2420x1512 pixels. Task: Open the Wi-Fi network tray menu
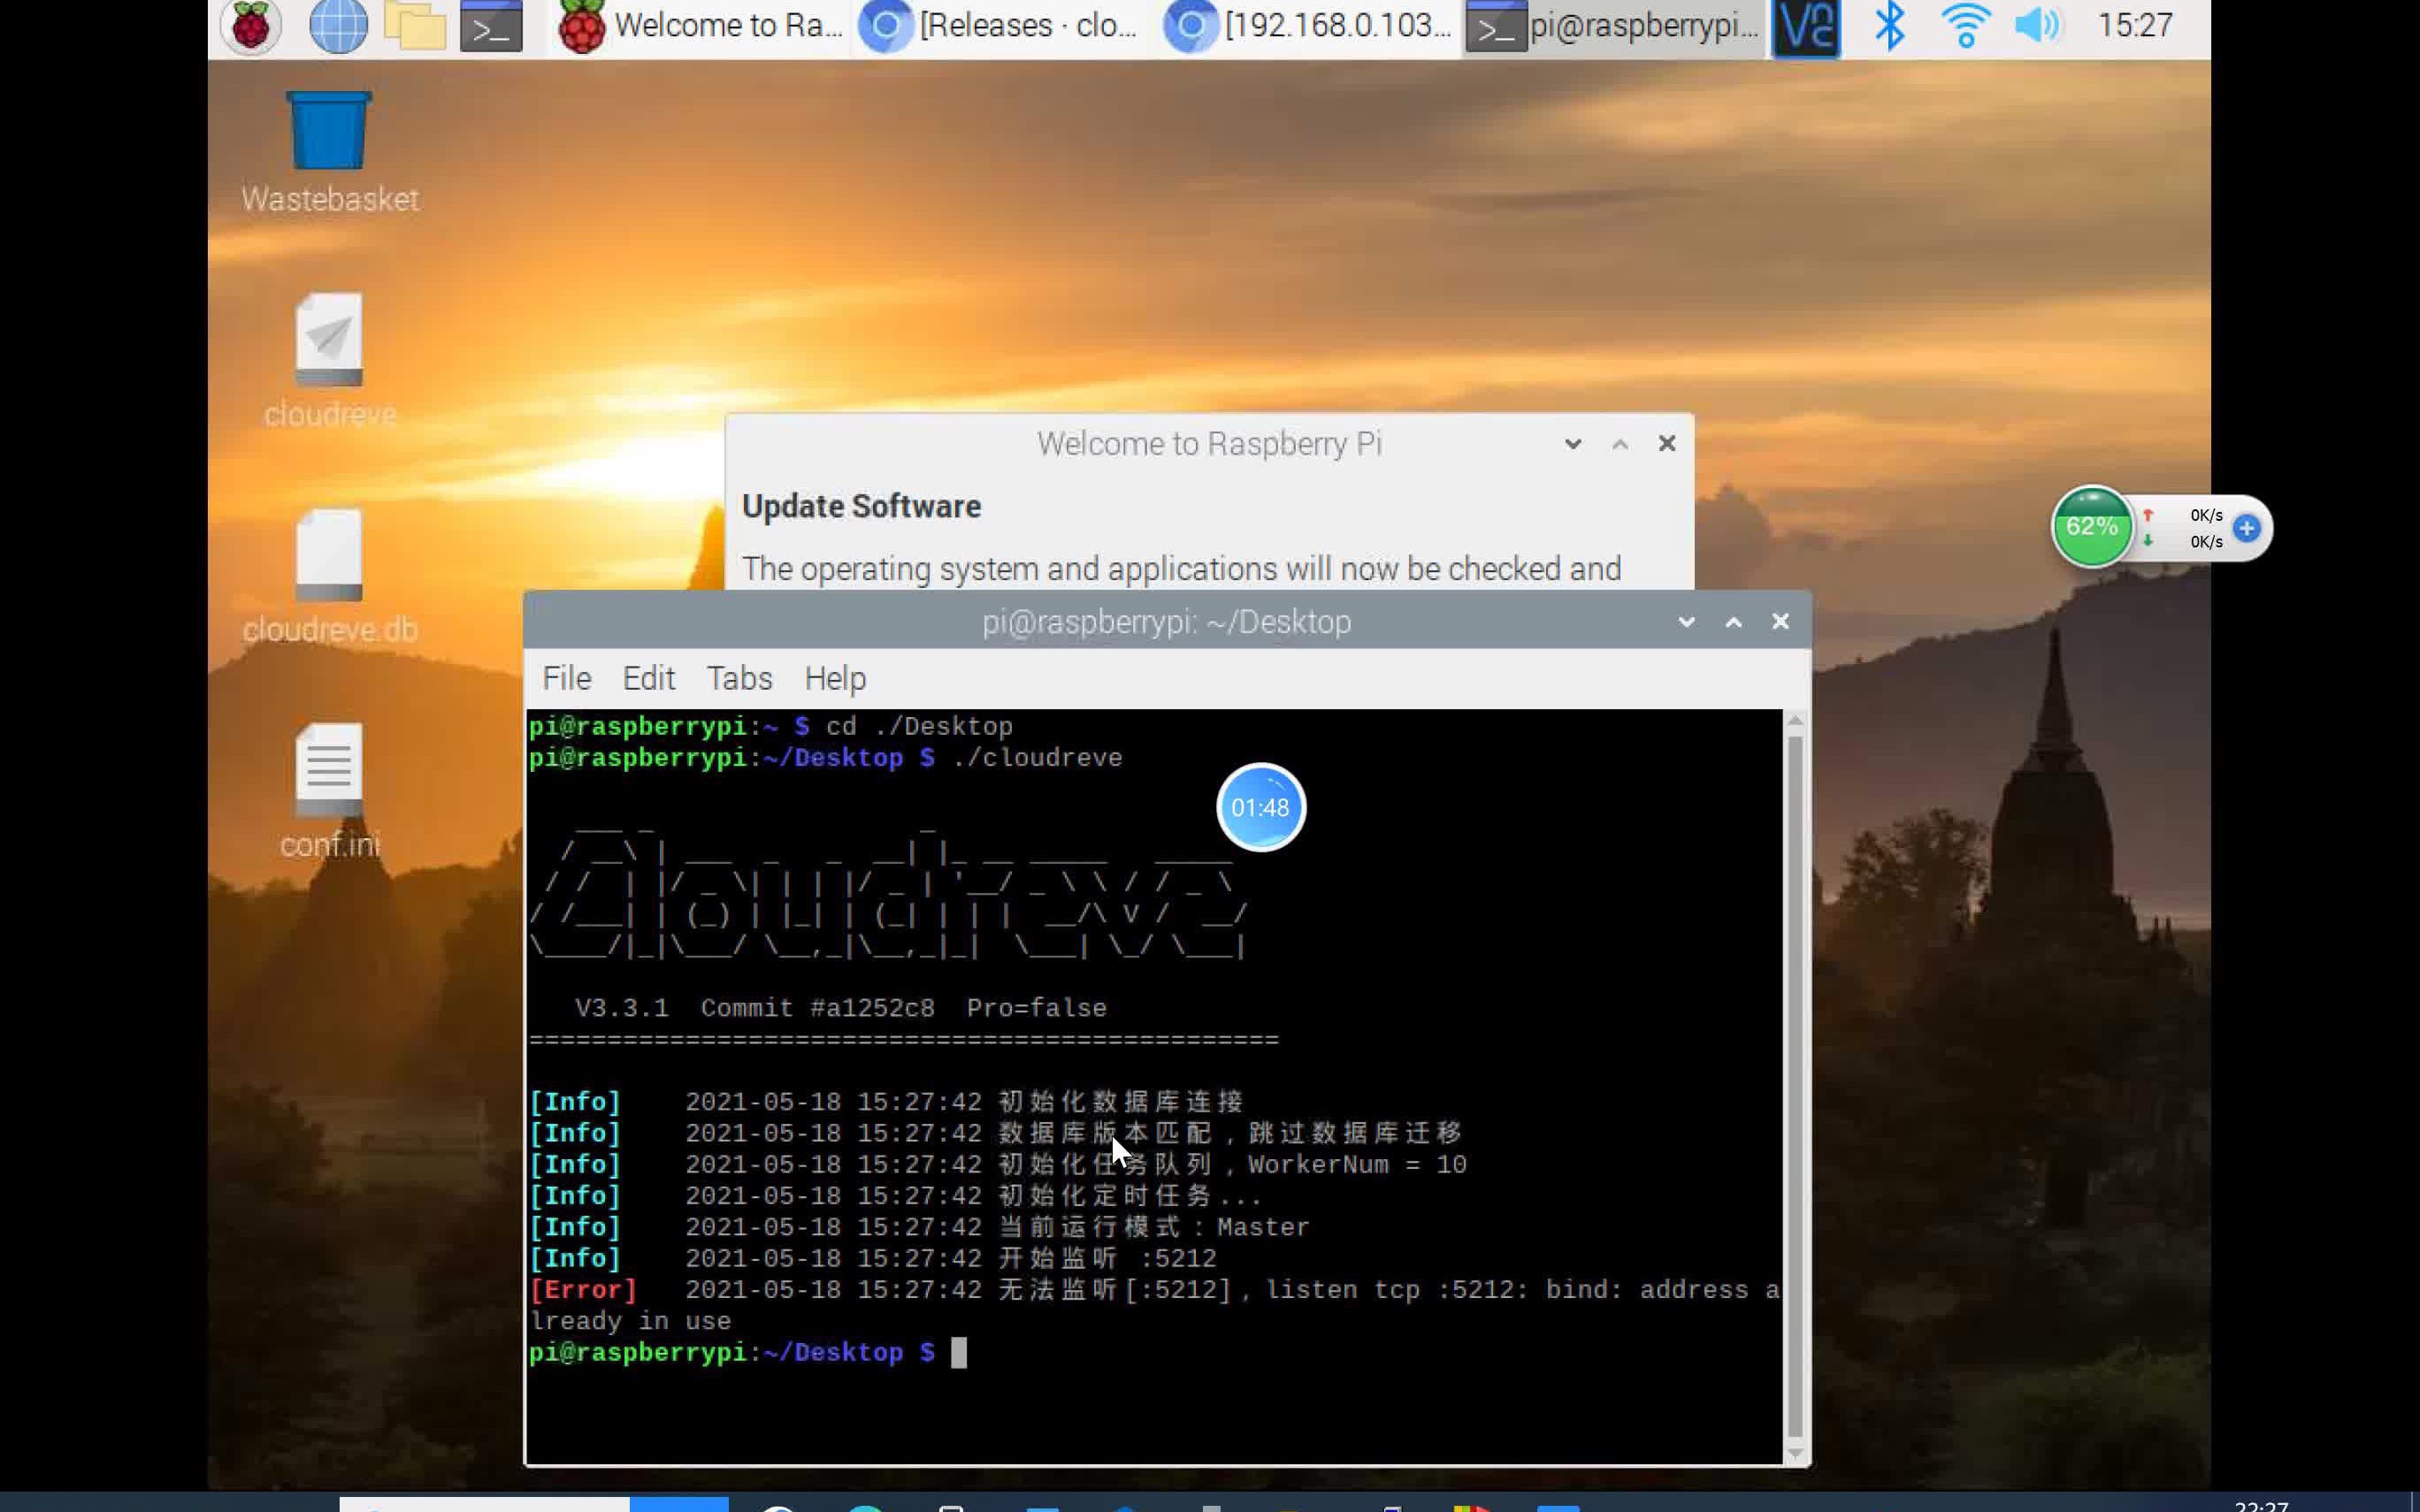click(x=1965, y=26)
